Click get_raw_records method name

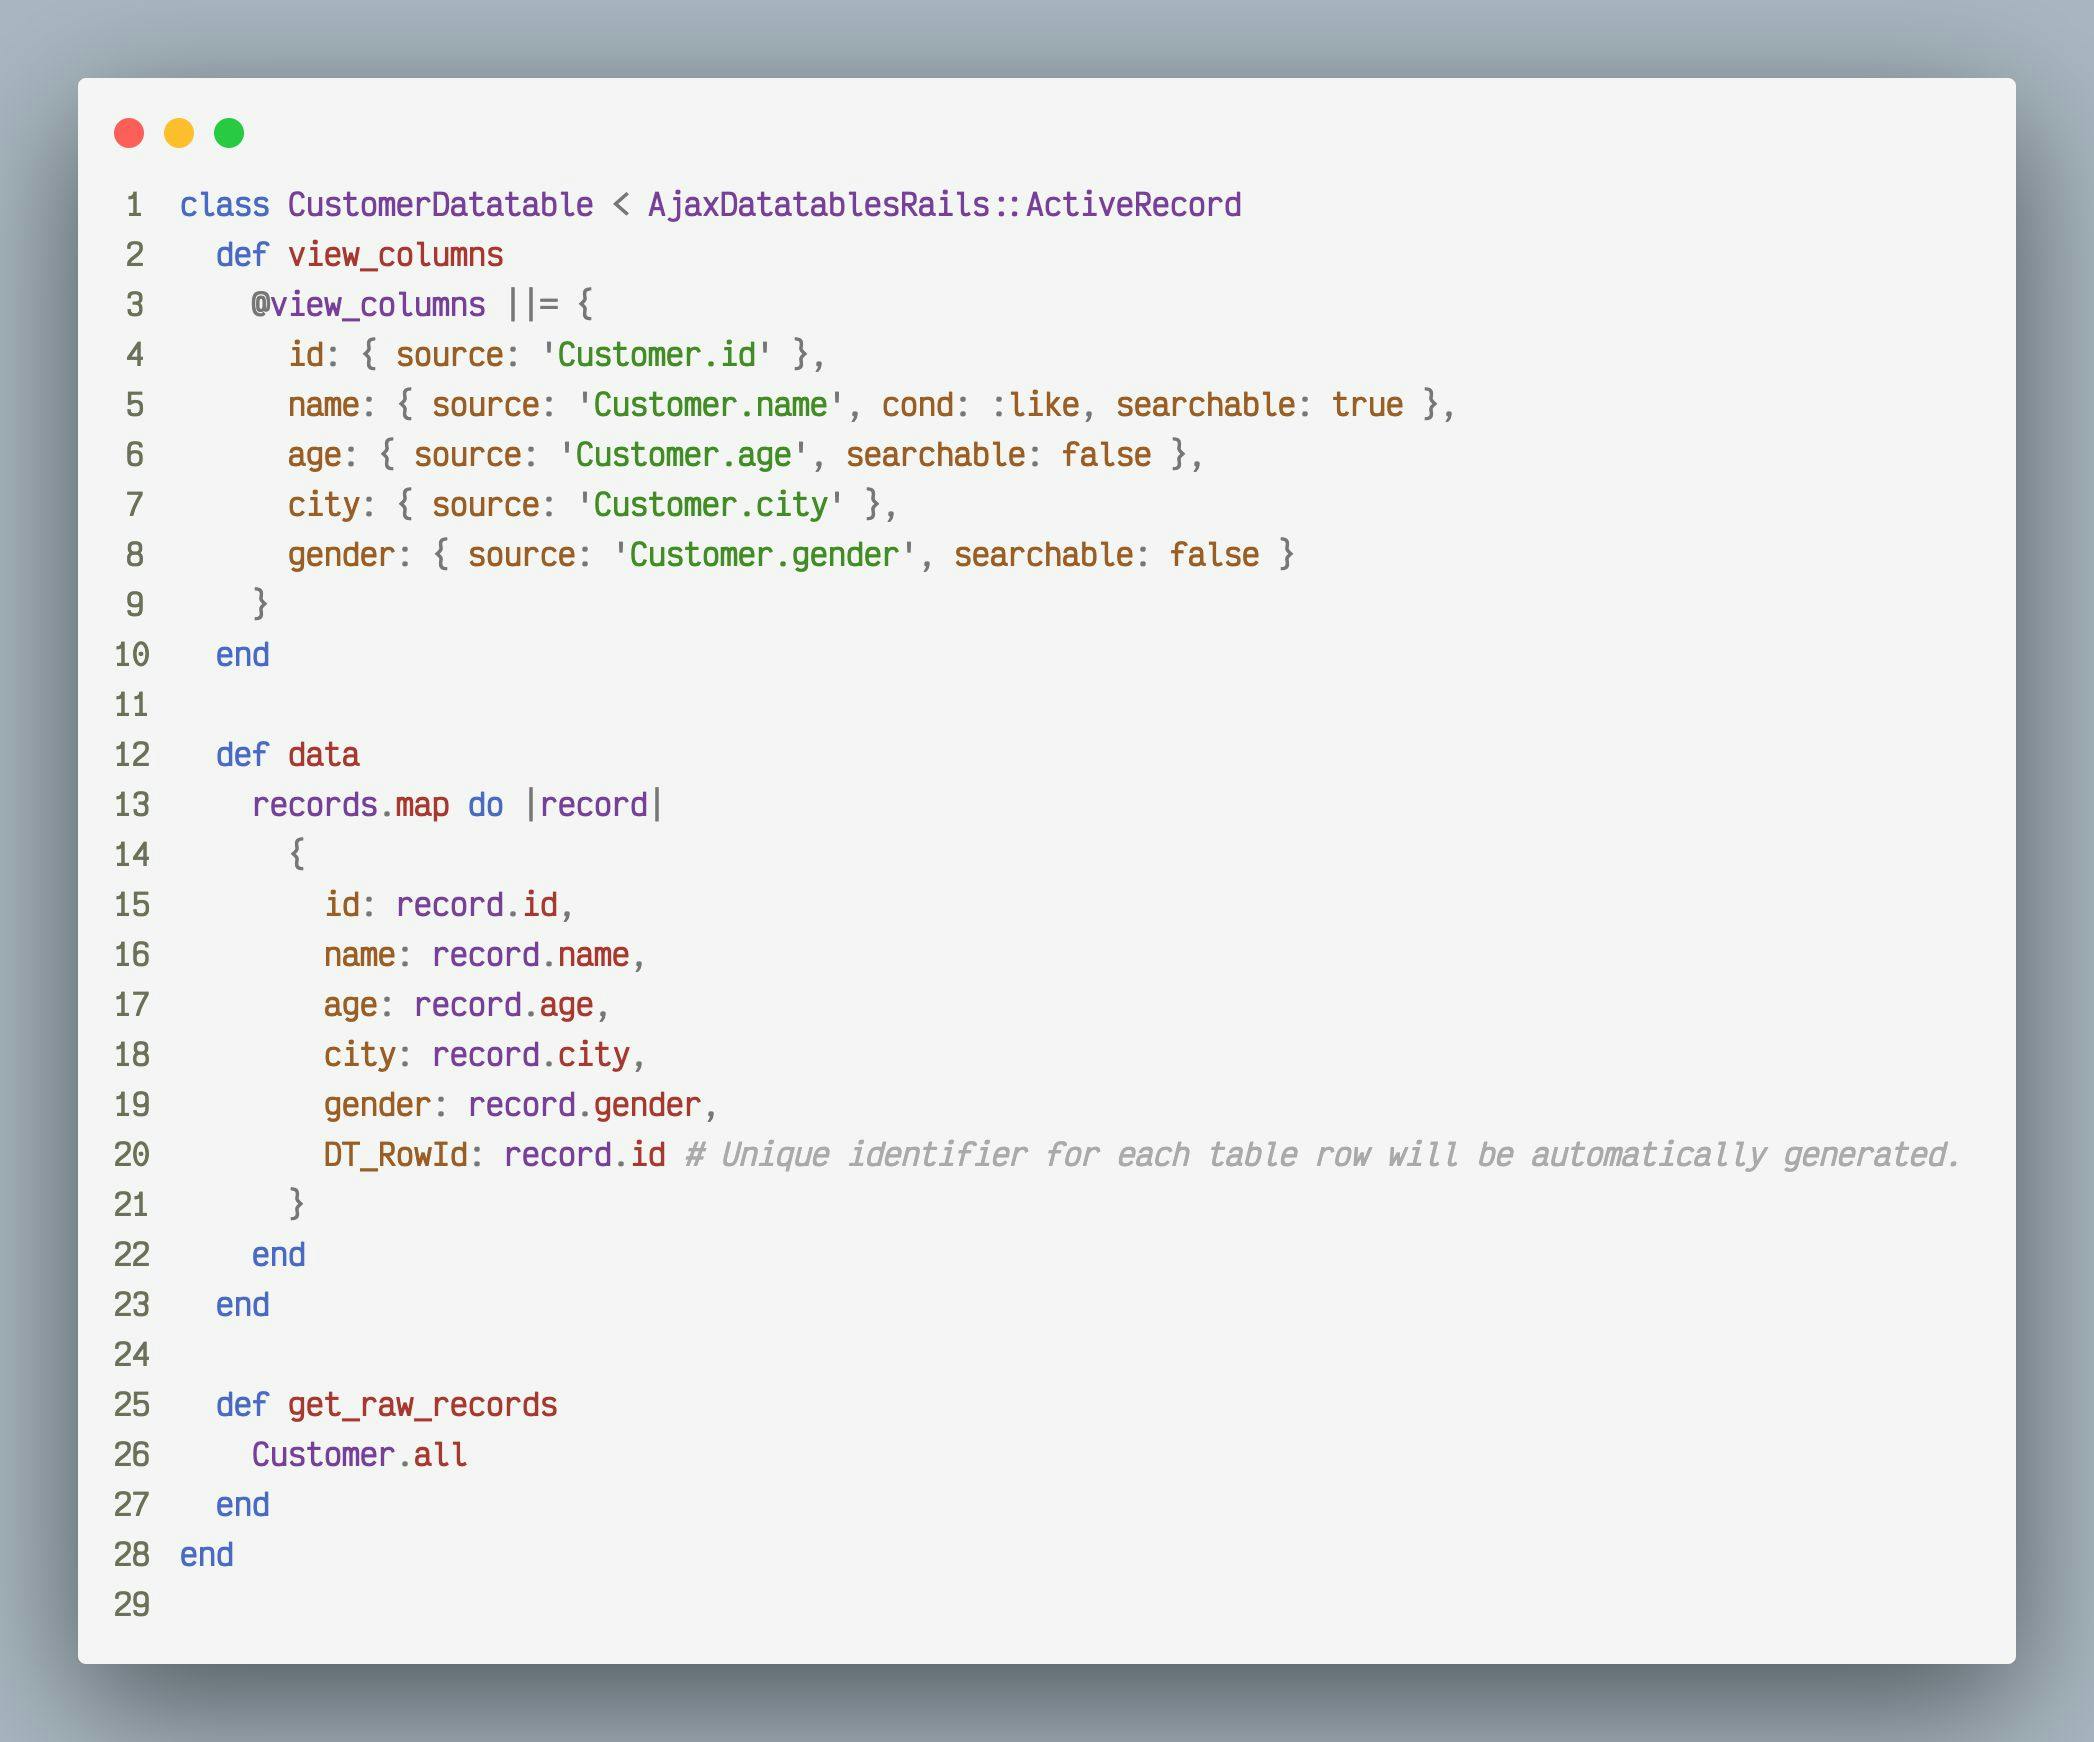(x=422, y=1405)
